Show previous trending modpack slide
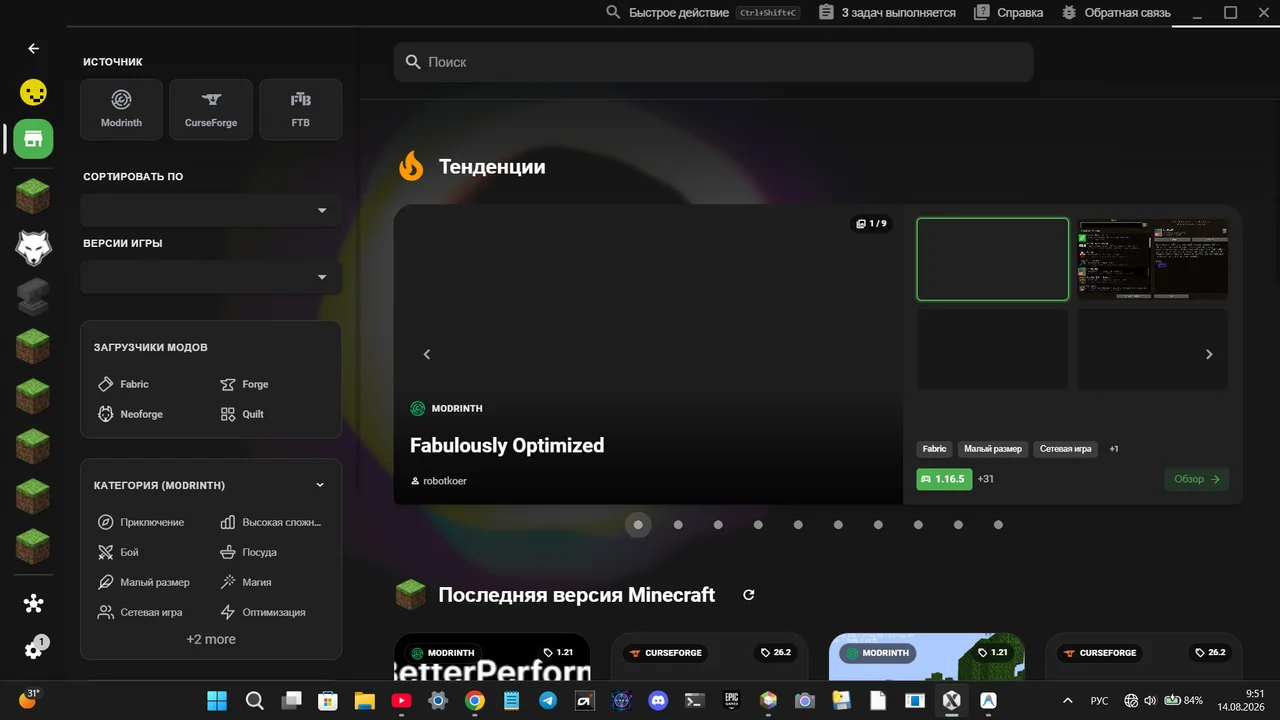The width and height of the screenshot is (1280, 720). coord(427,354)
